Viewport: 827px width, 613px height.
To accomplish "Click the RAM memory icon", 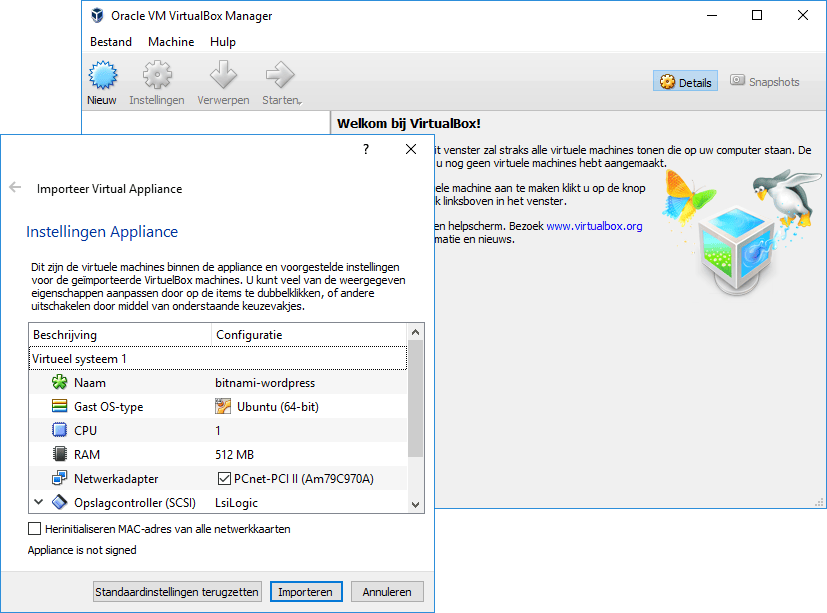I will click(60, 454).
